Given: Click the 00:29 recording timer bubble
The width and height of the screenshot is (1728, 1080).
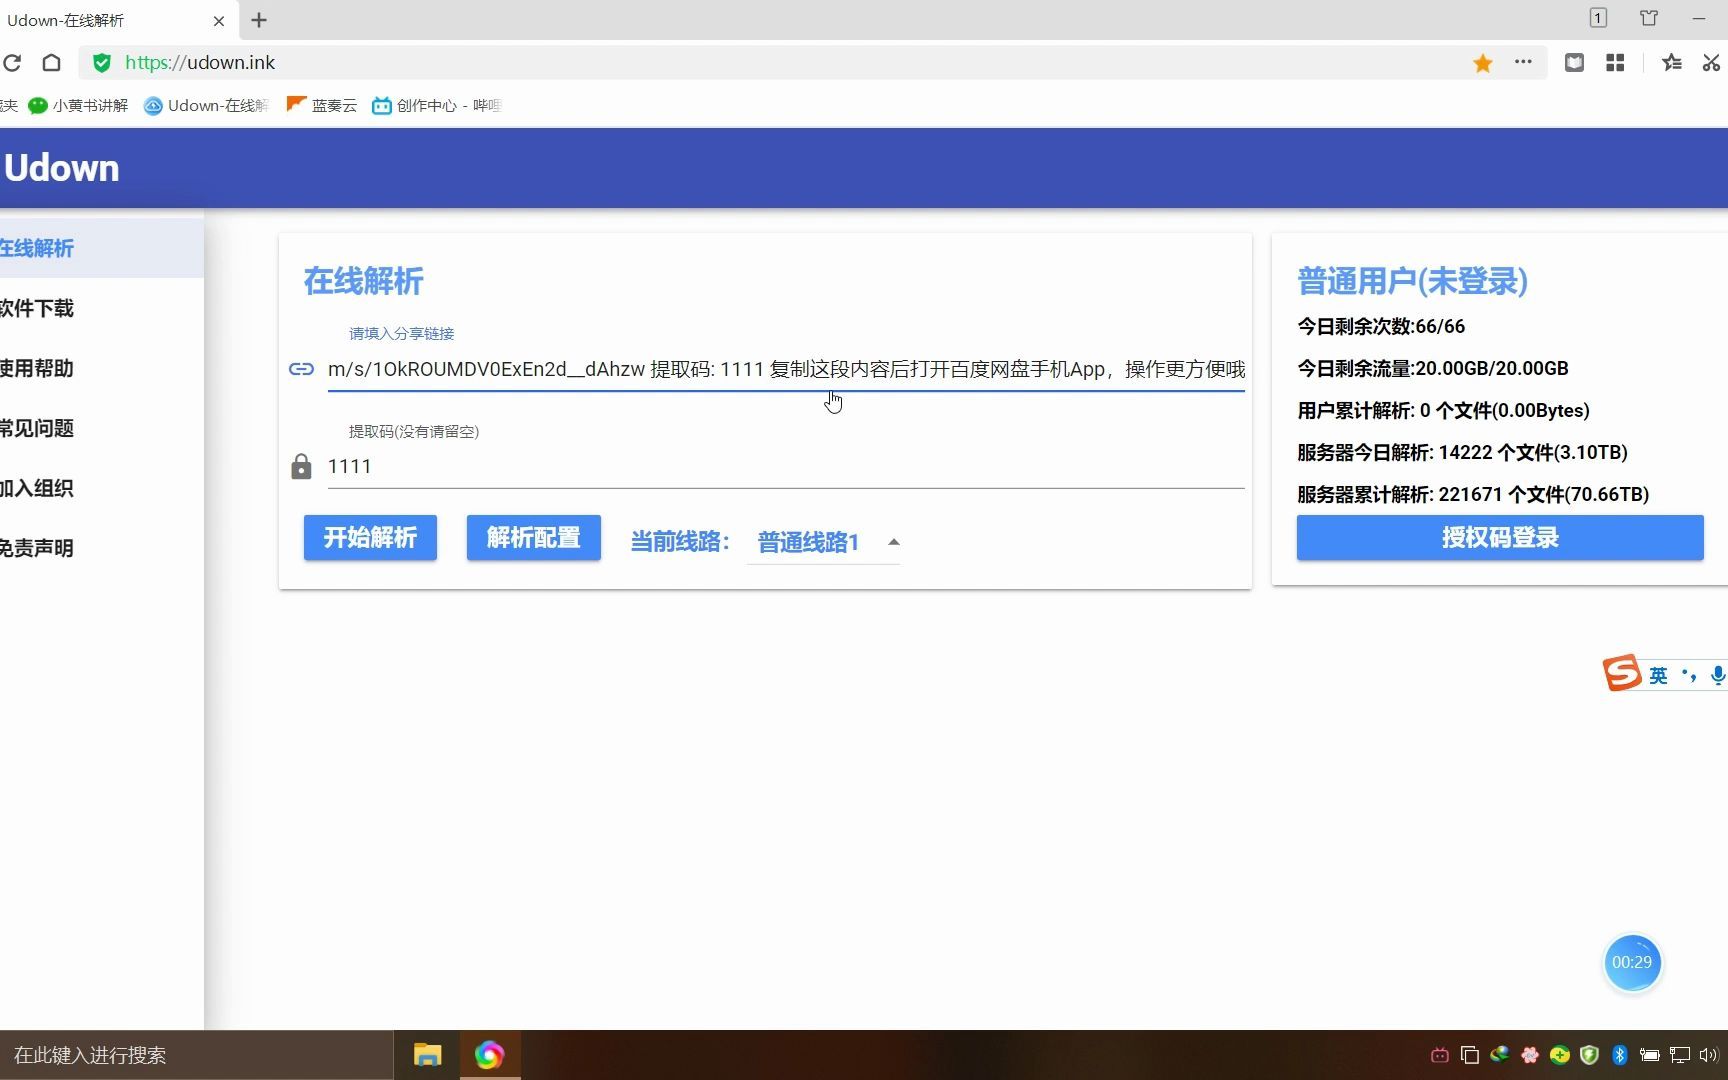Looking at the screenshot, I should tap(1632, 962).
